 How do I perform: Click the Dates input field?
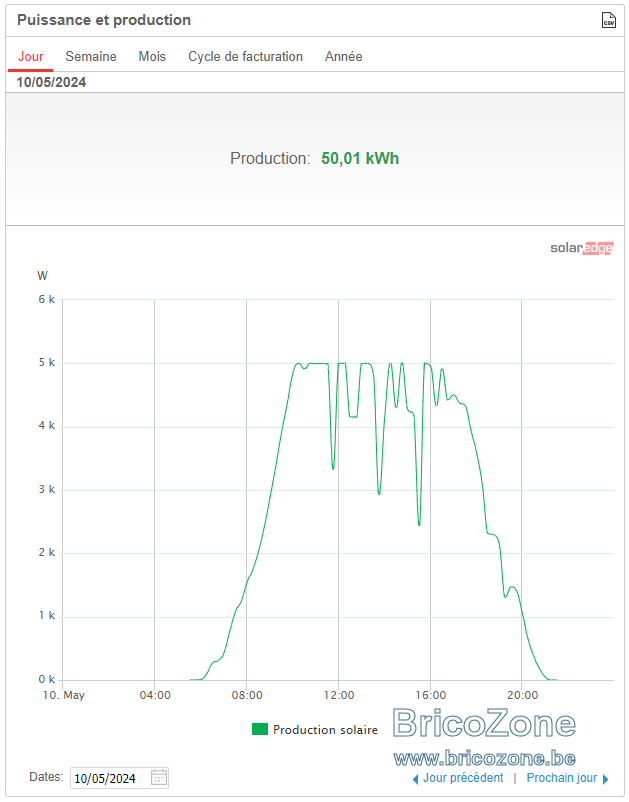click(x=119, y=778)
